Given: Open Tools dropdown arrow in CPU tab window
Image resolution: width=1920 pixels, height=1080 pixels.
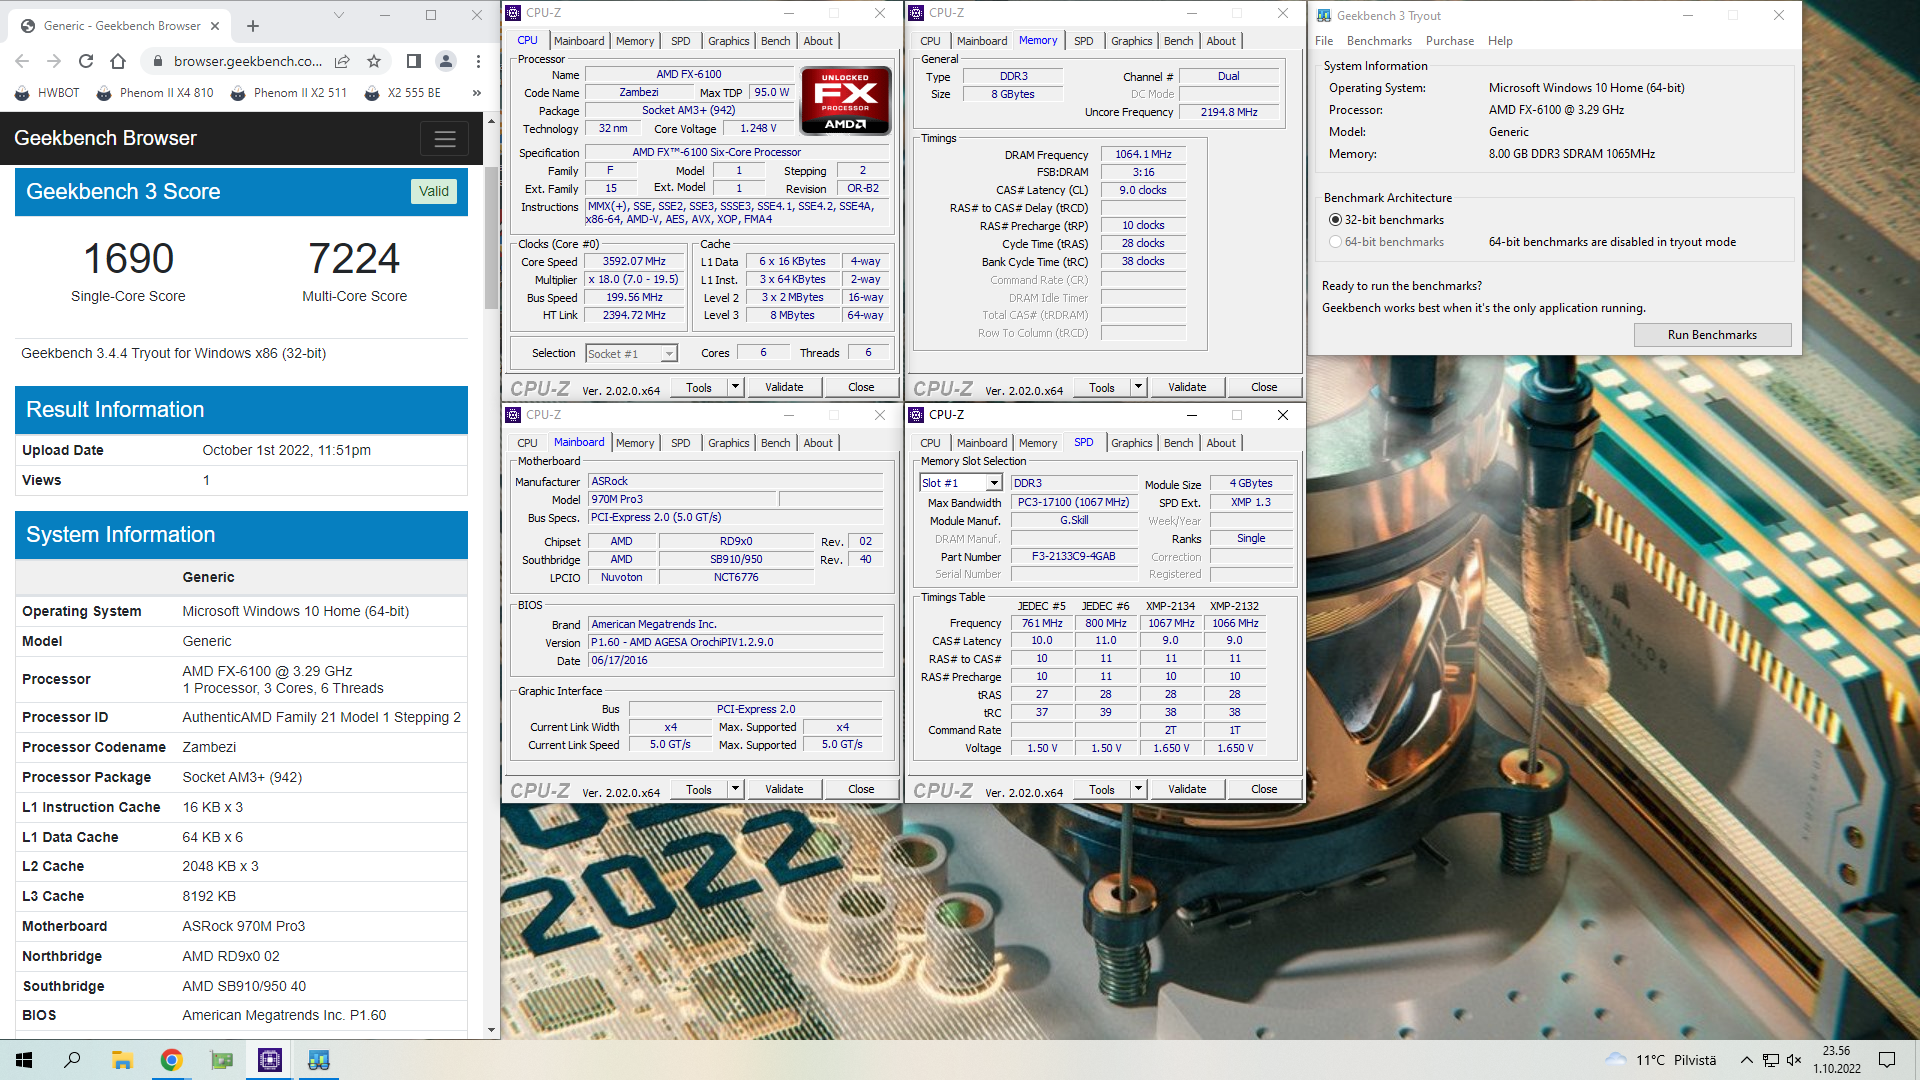Looking at the screenshot, I should click(735, 387).
